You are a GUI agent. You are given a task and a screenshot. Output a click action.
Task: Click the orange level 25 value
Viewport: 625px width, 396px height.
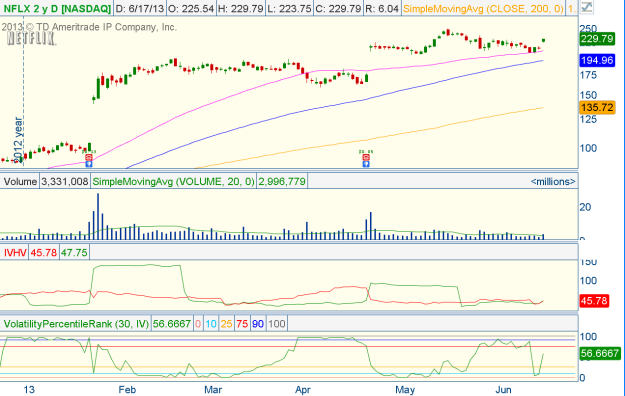point(226,323)
